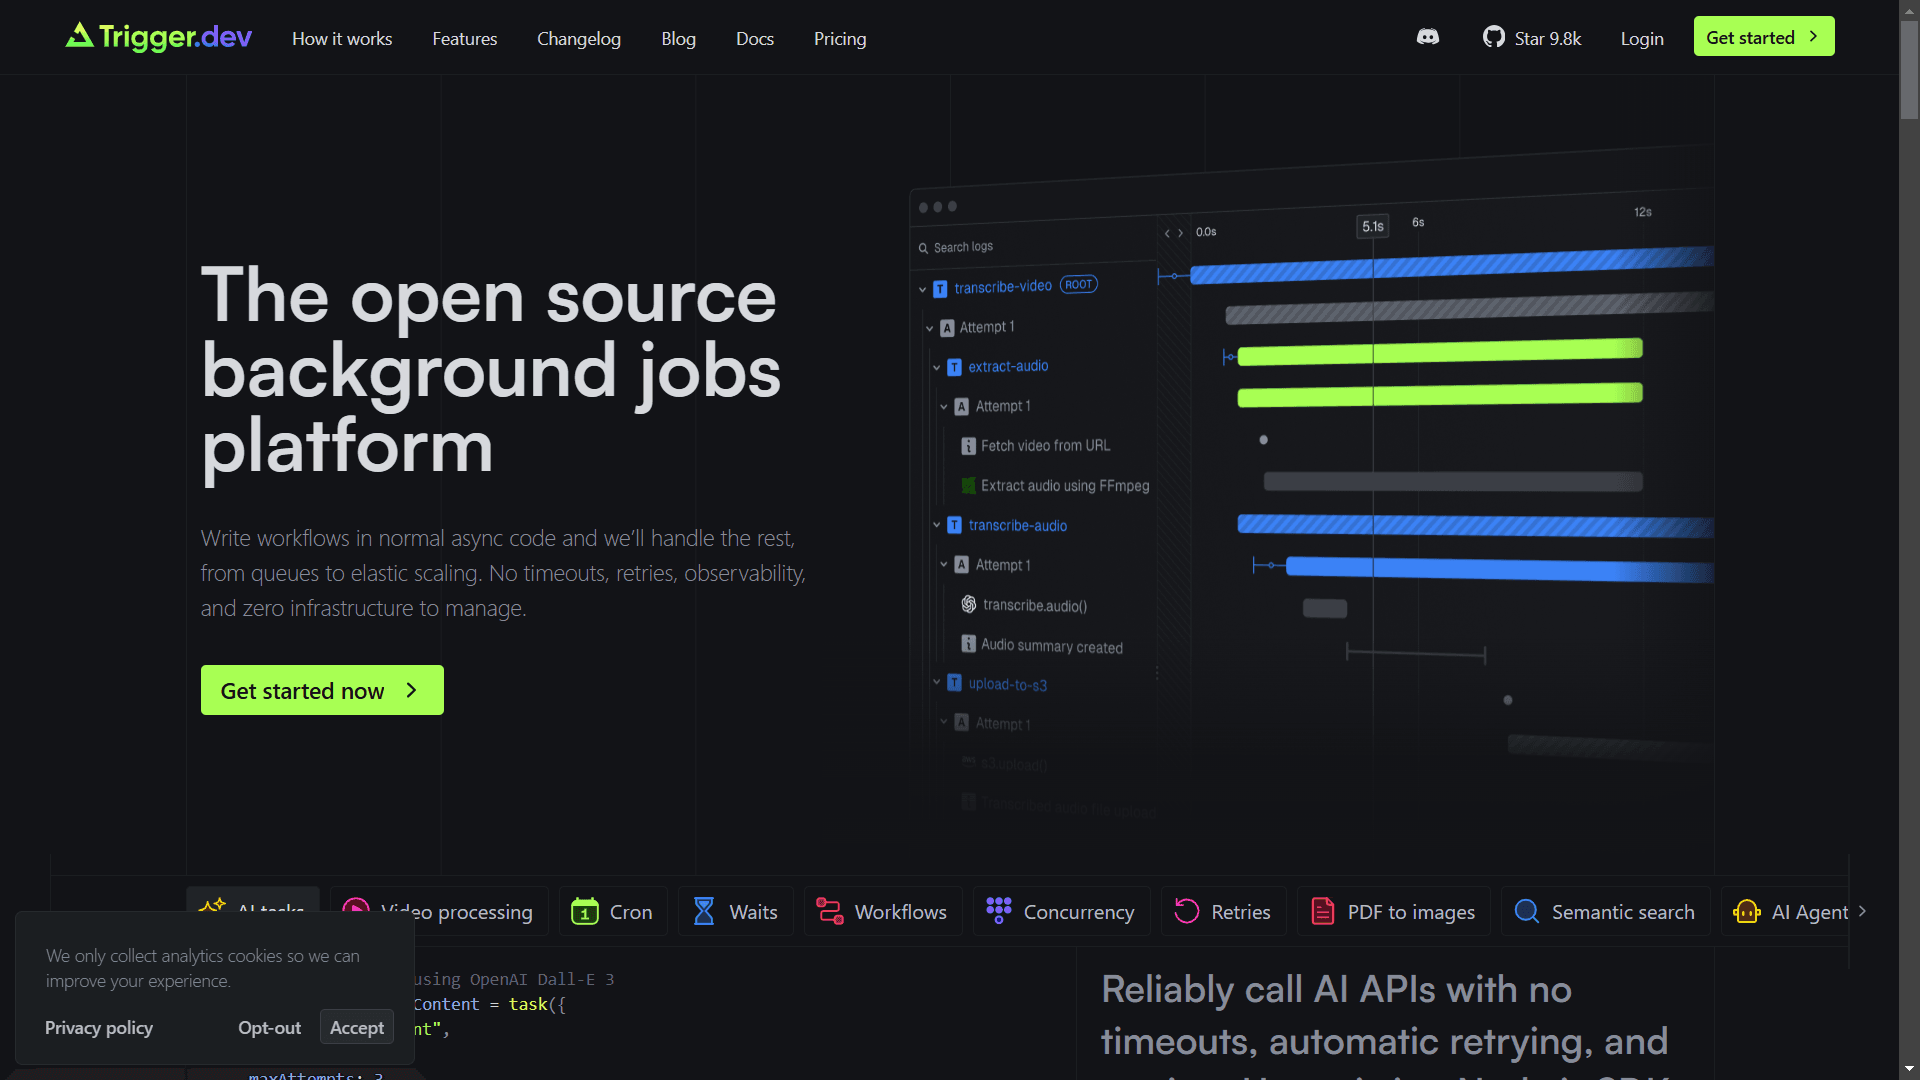Click the Cron calendar icon

click(585, 911)
